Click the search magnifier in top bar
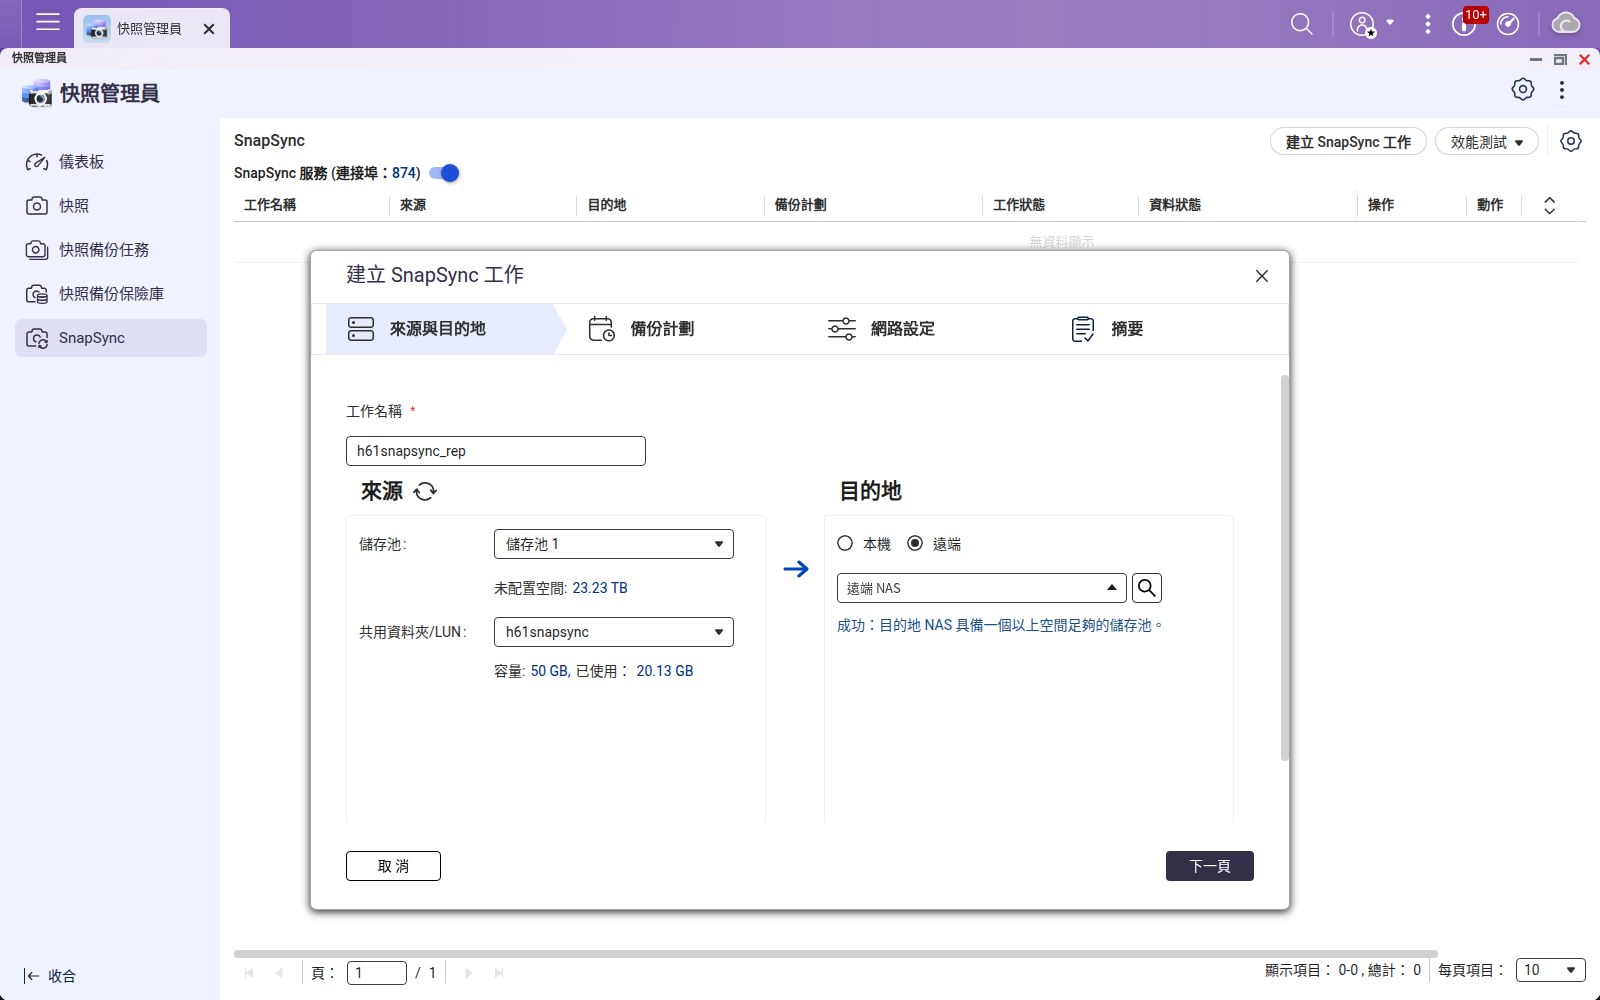 (1301, 24)
